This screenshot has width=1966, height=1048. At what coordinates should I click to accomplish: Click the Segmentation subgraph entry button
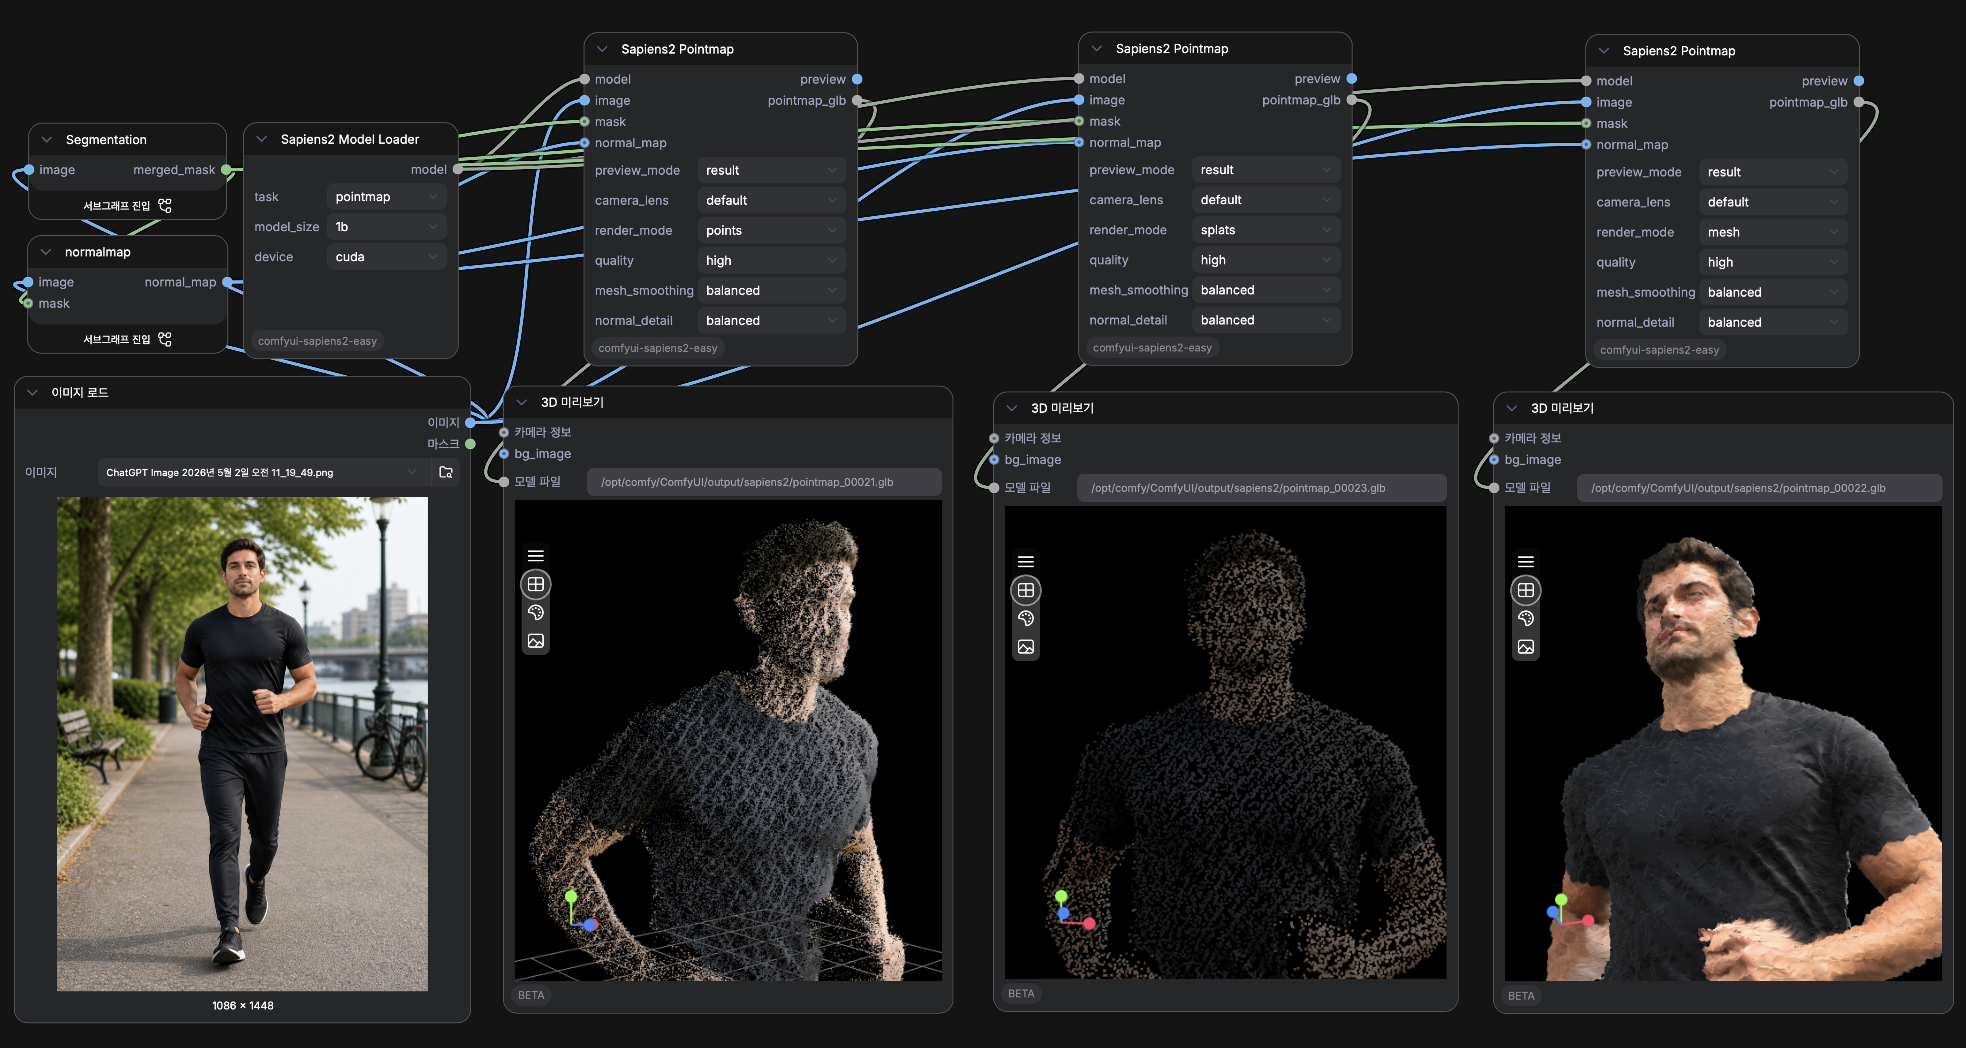tap(127, 205)
